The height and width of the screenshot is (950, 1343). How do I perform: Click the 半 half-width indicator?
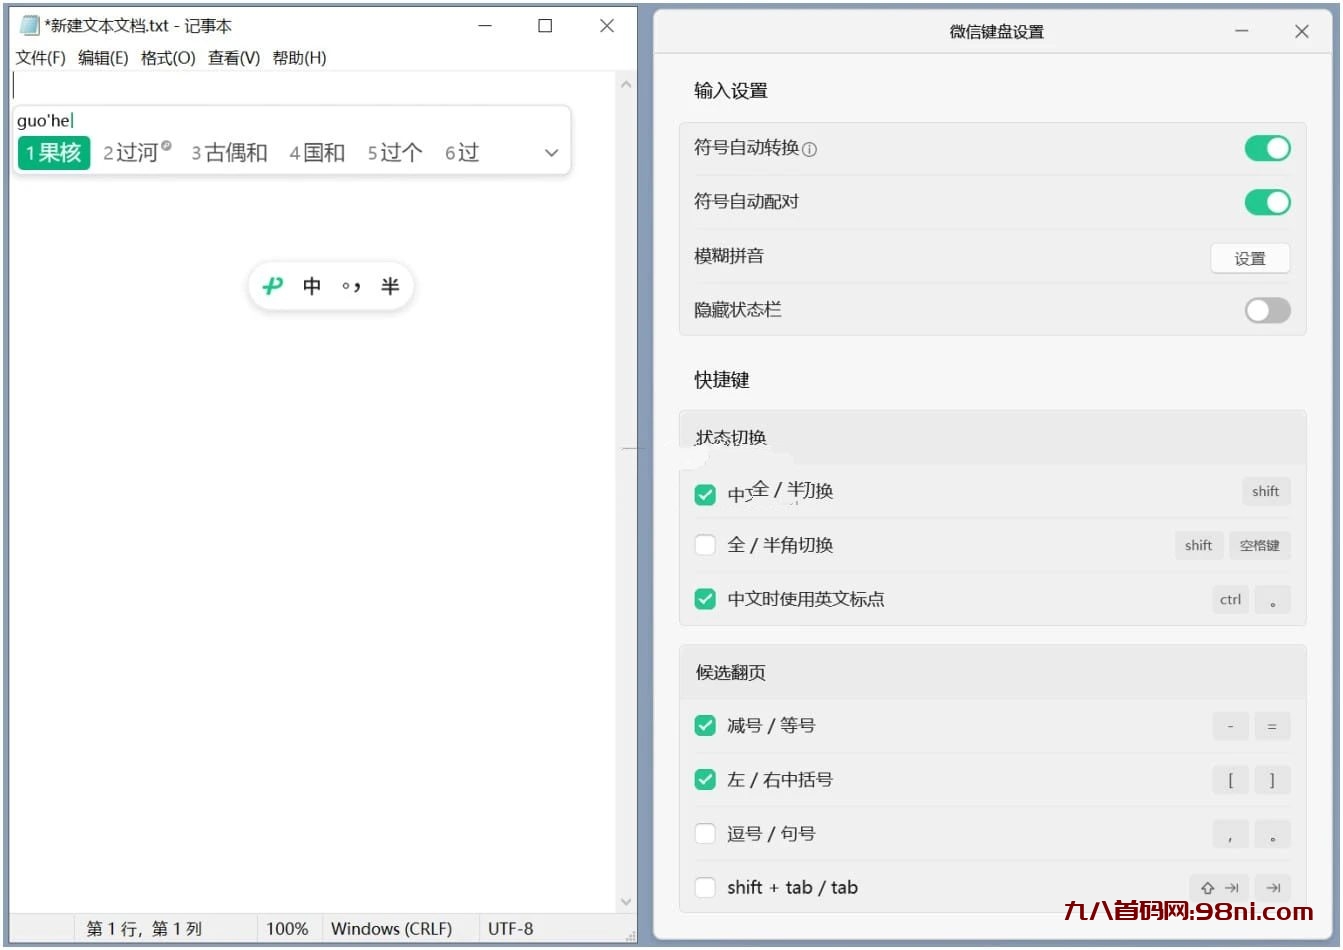(x=390, y=286)
